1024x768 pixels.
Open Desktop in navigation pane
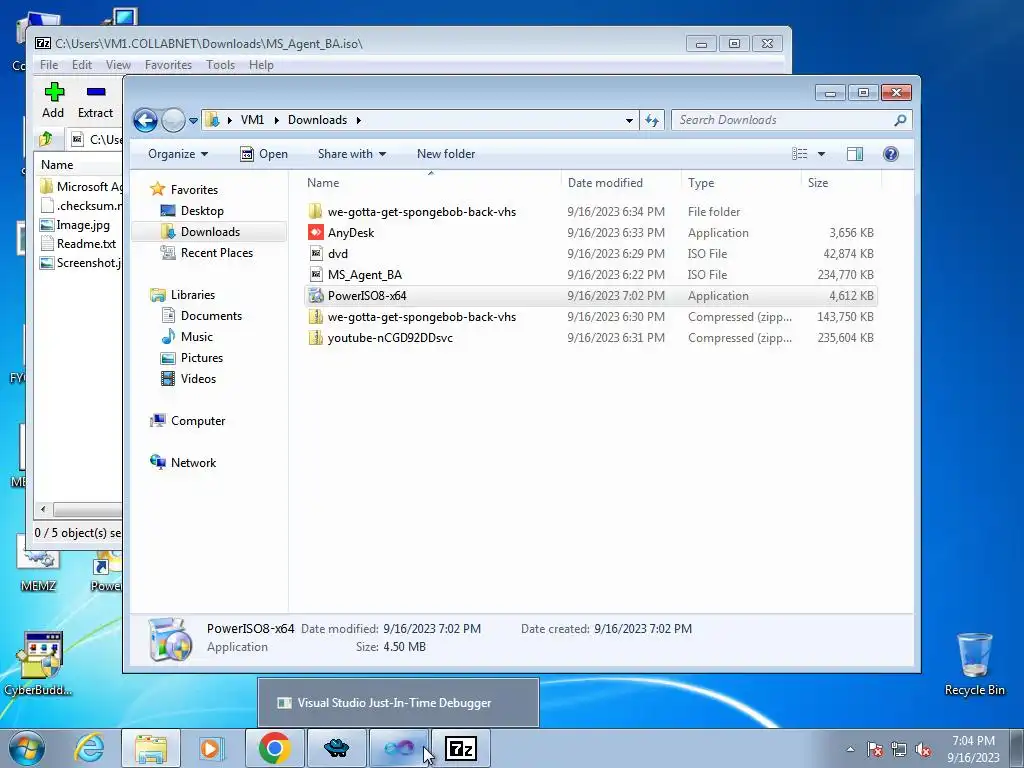tap(202, 211)
